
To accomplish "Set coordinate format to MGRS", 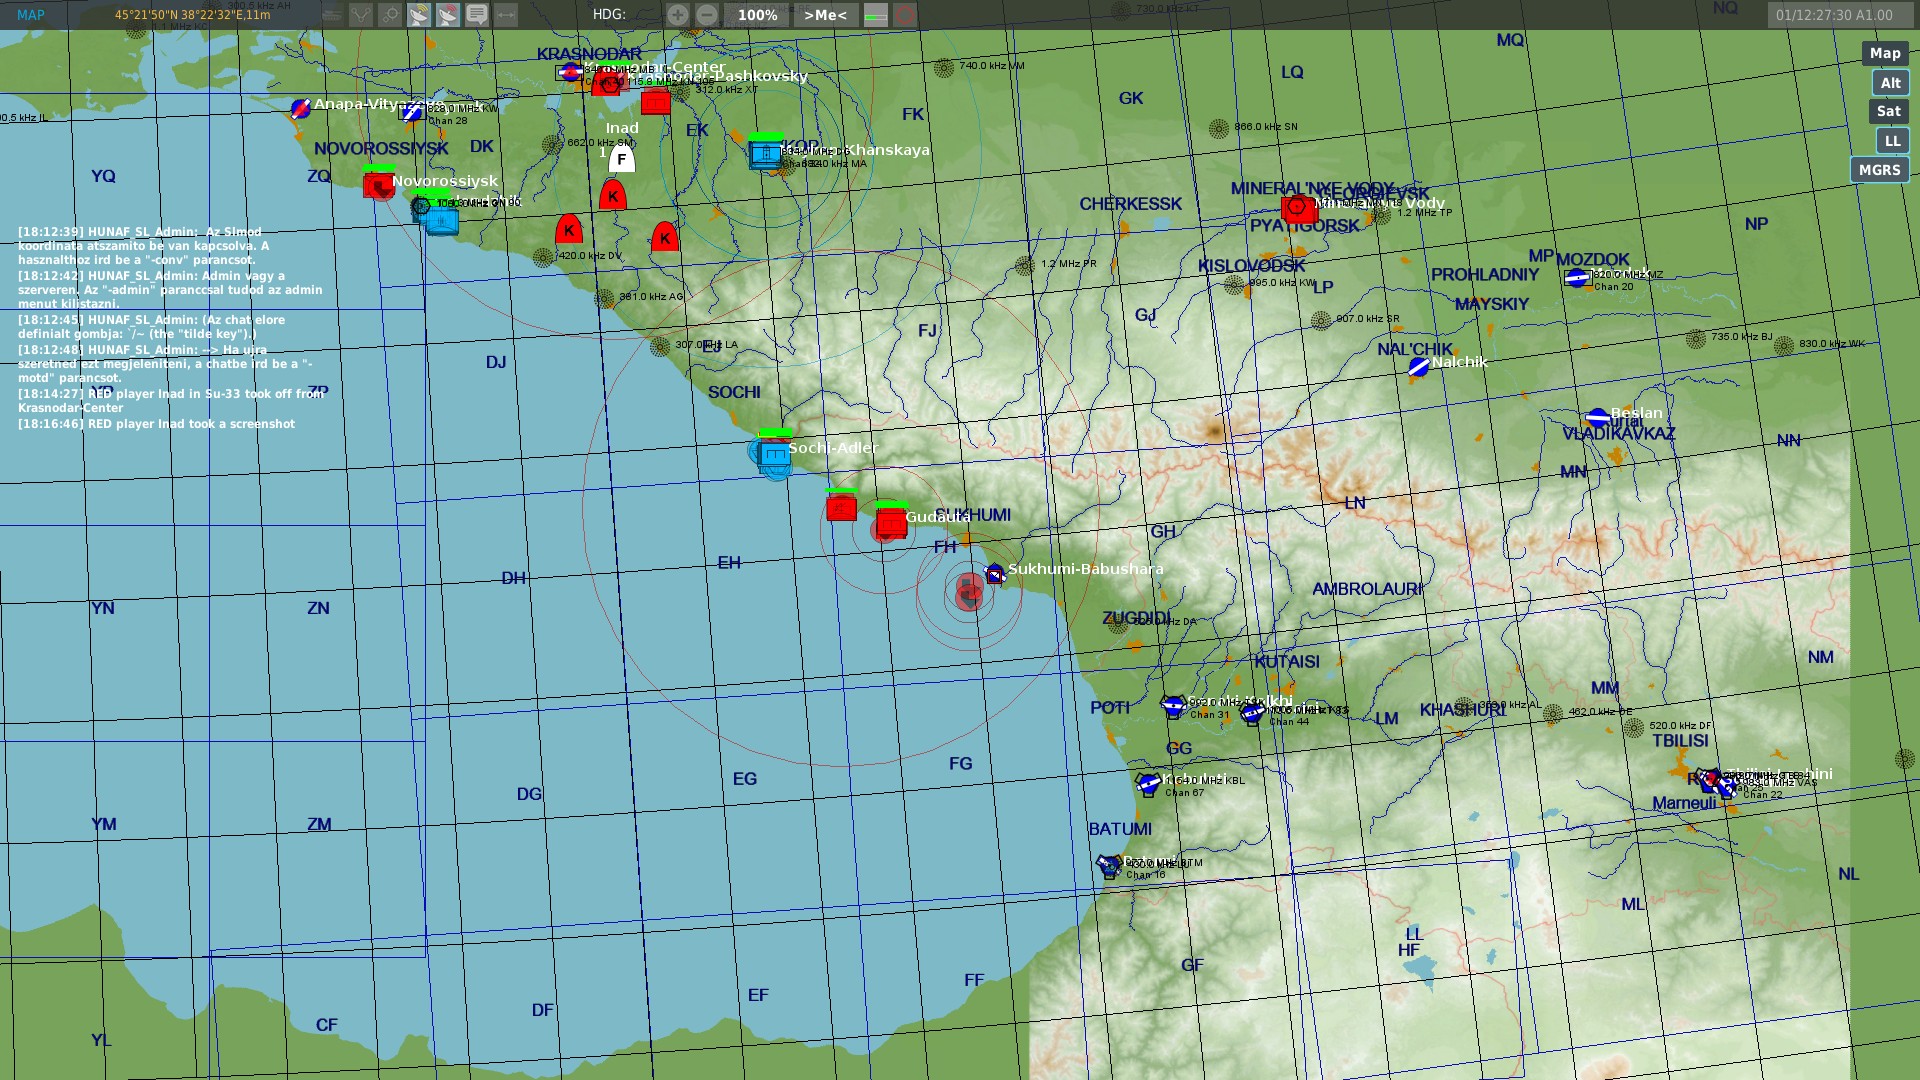I will tap(1879, 170).
